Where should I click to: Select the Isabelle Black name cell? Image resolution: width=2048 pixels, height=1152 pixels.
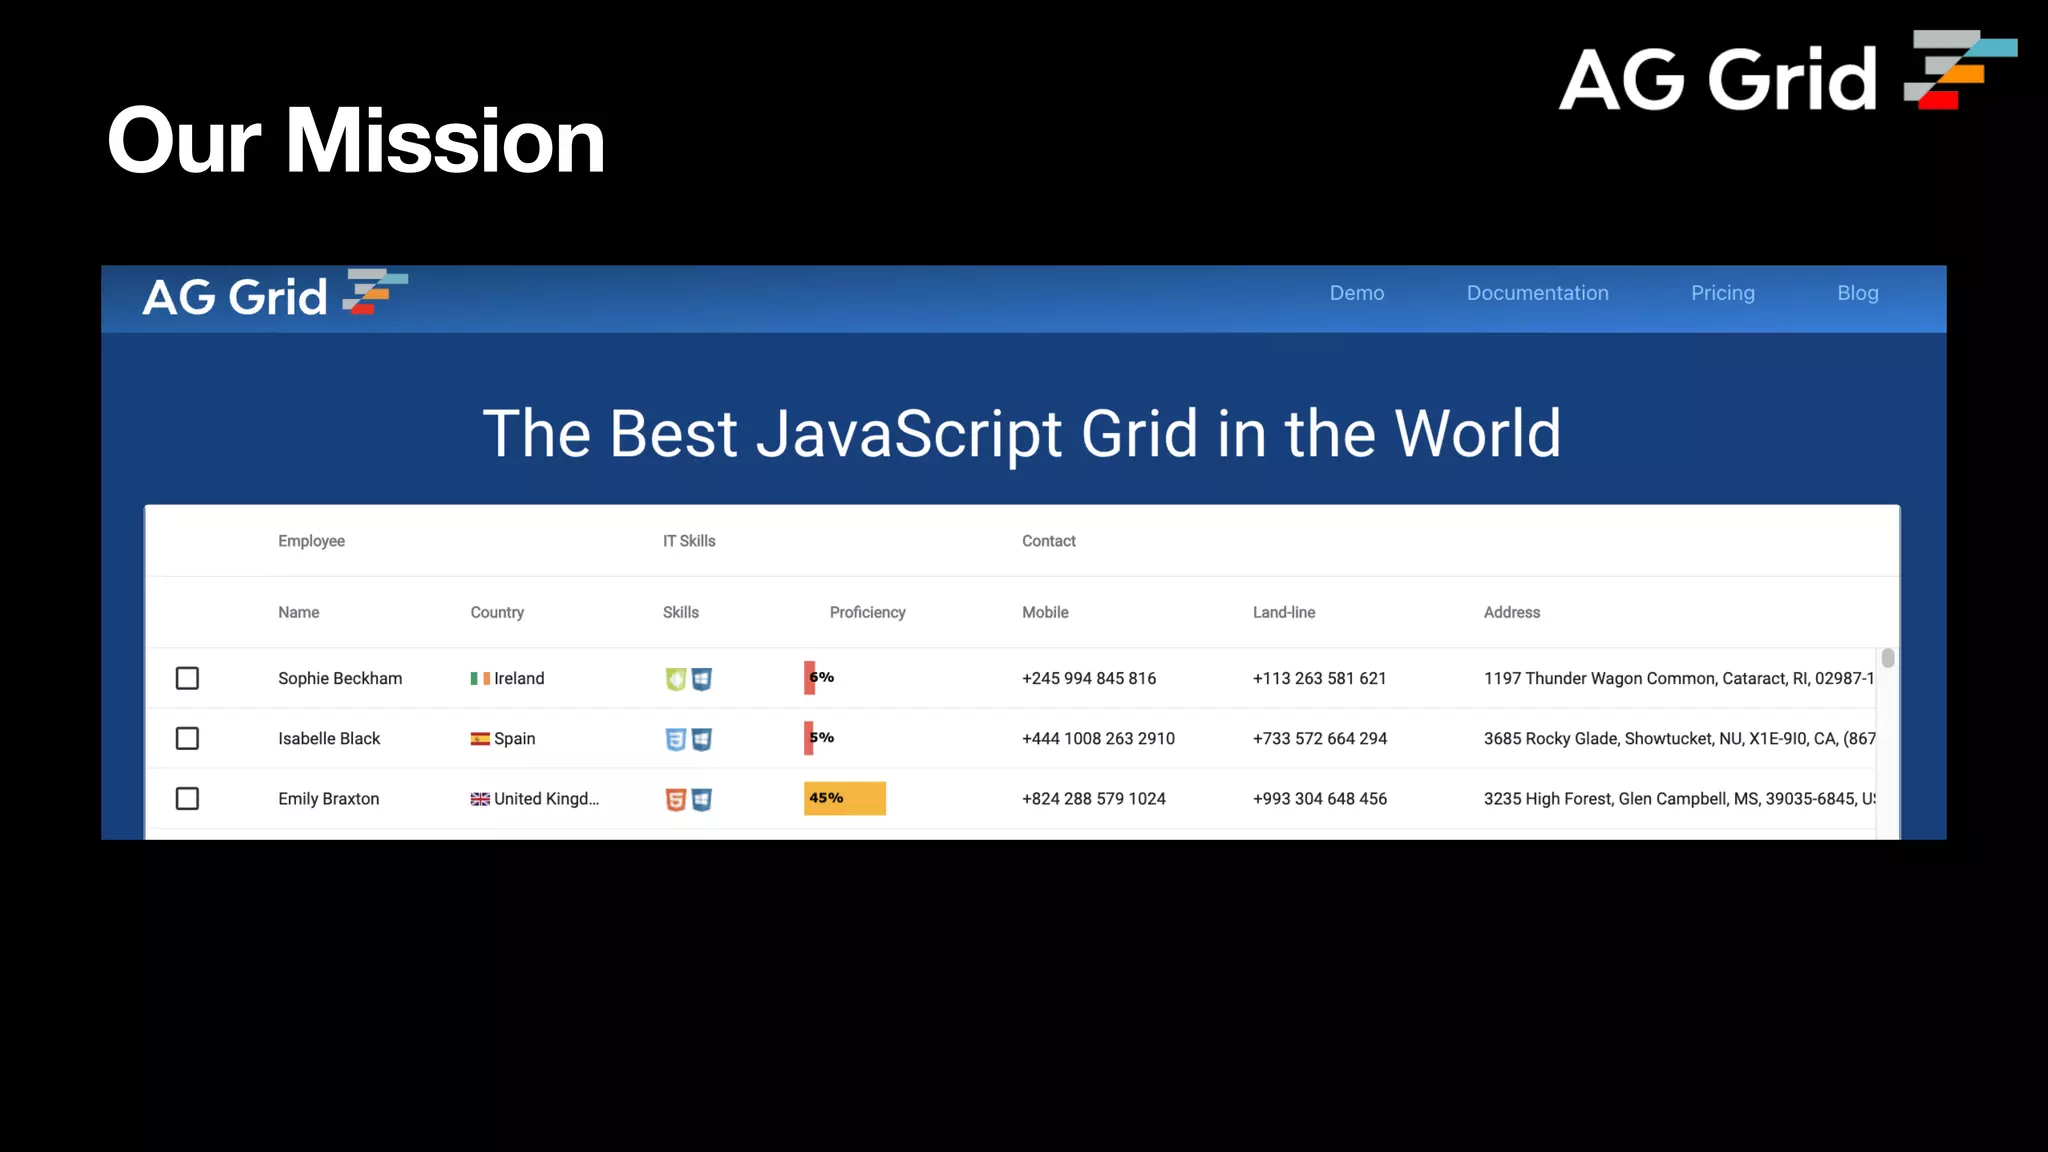(329, 738)
